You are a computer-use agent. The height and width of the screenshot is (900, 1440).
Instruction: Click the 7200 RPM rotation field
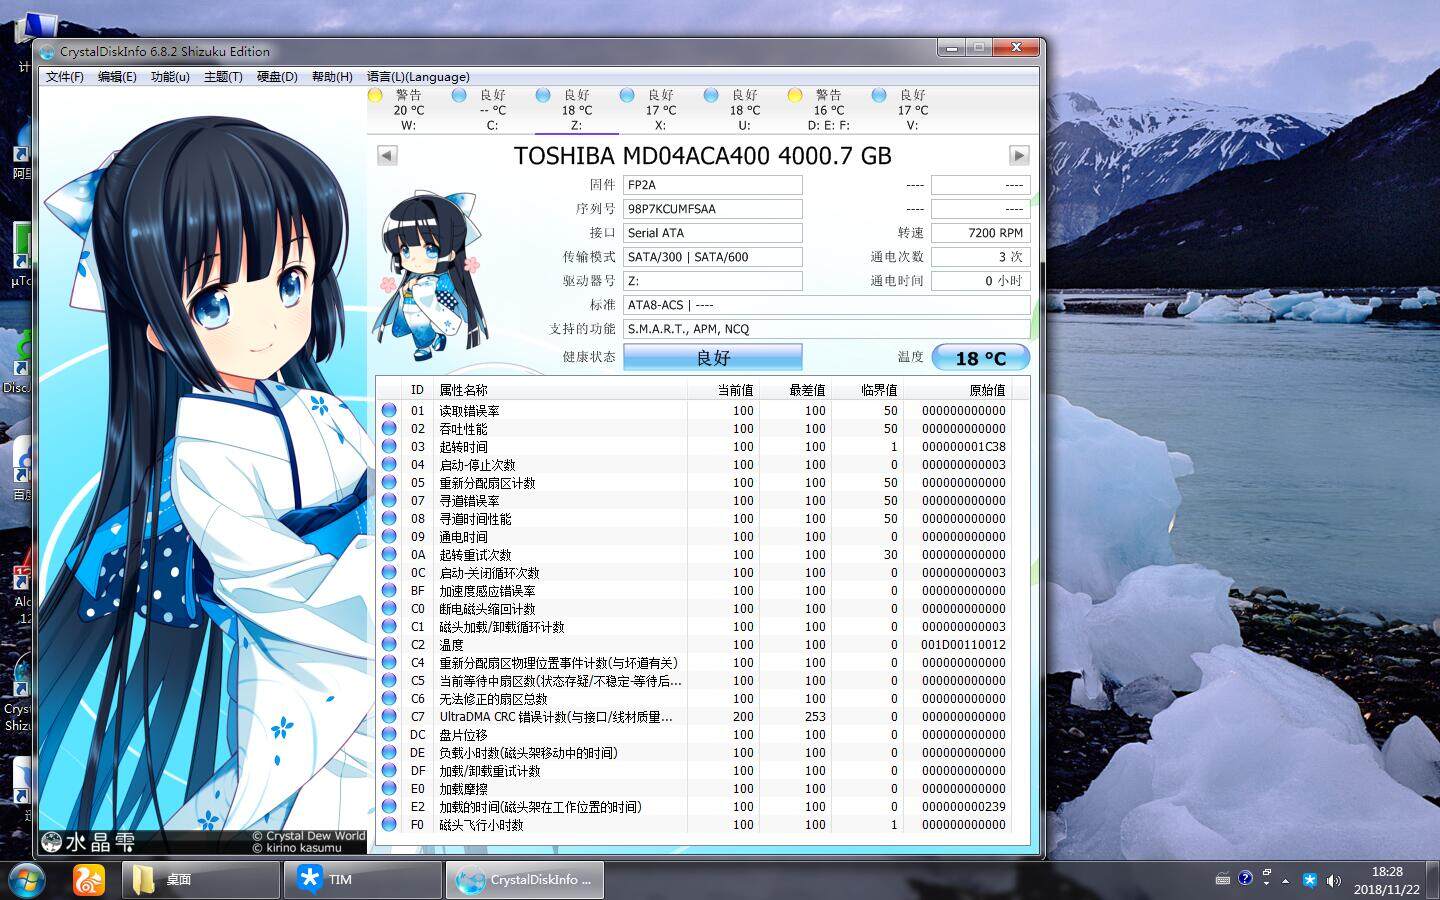[981, 233]
